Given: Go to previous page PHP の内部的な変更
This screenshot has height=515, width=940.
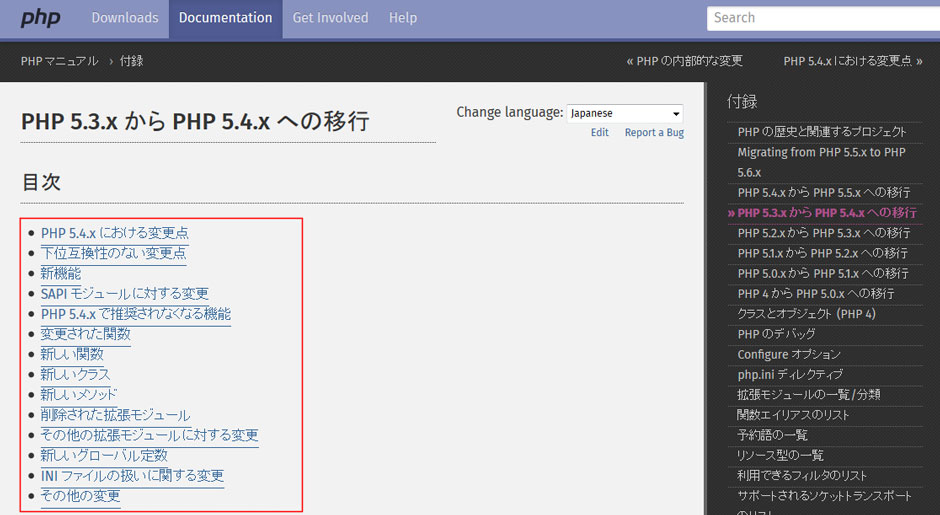Looking at the screenshot, I should pos(684,61).
